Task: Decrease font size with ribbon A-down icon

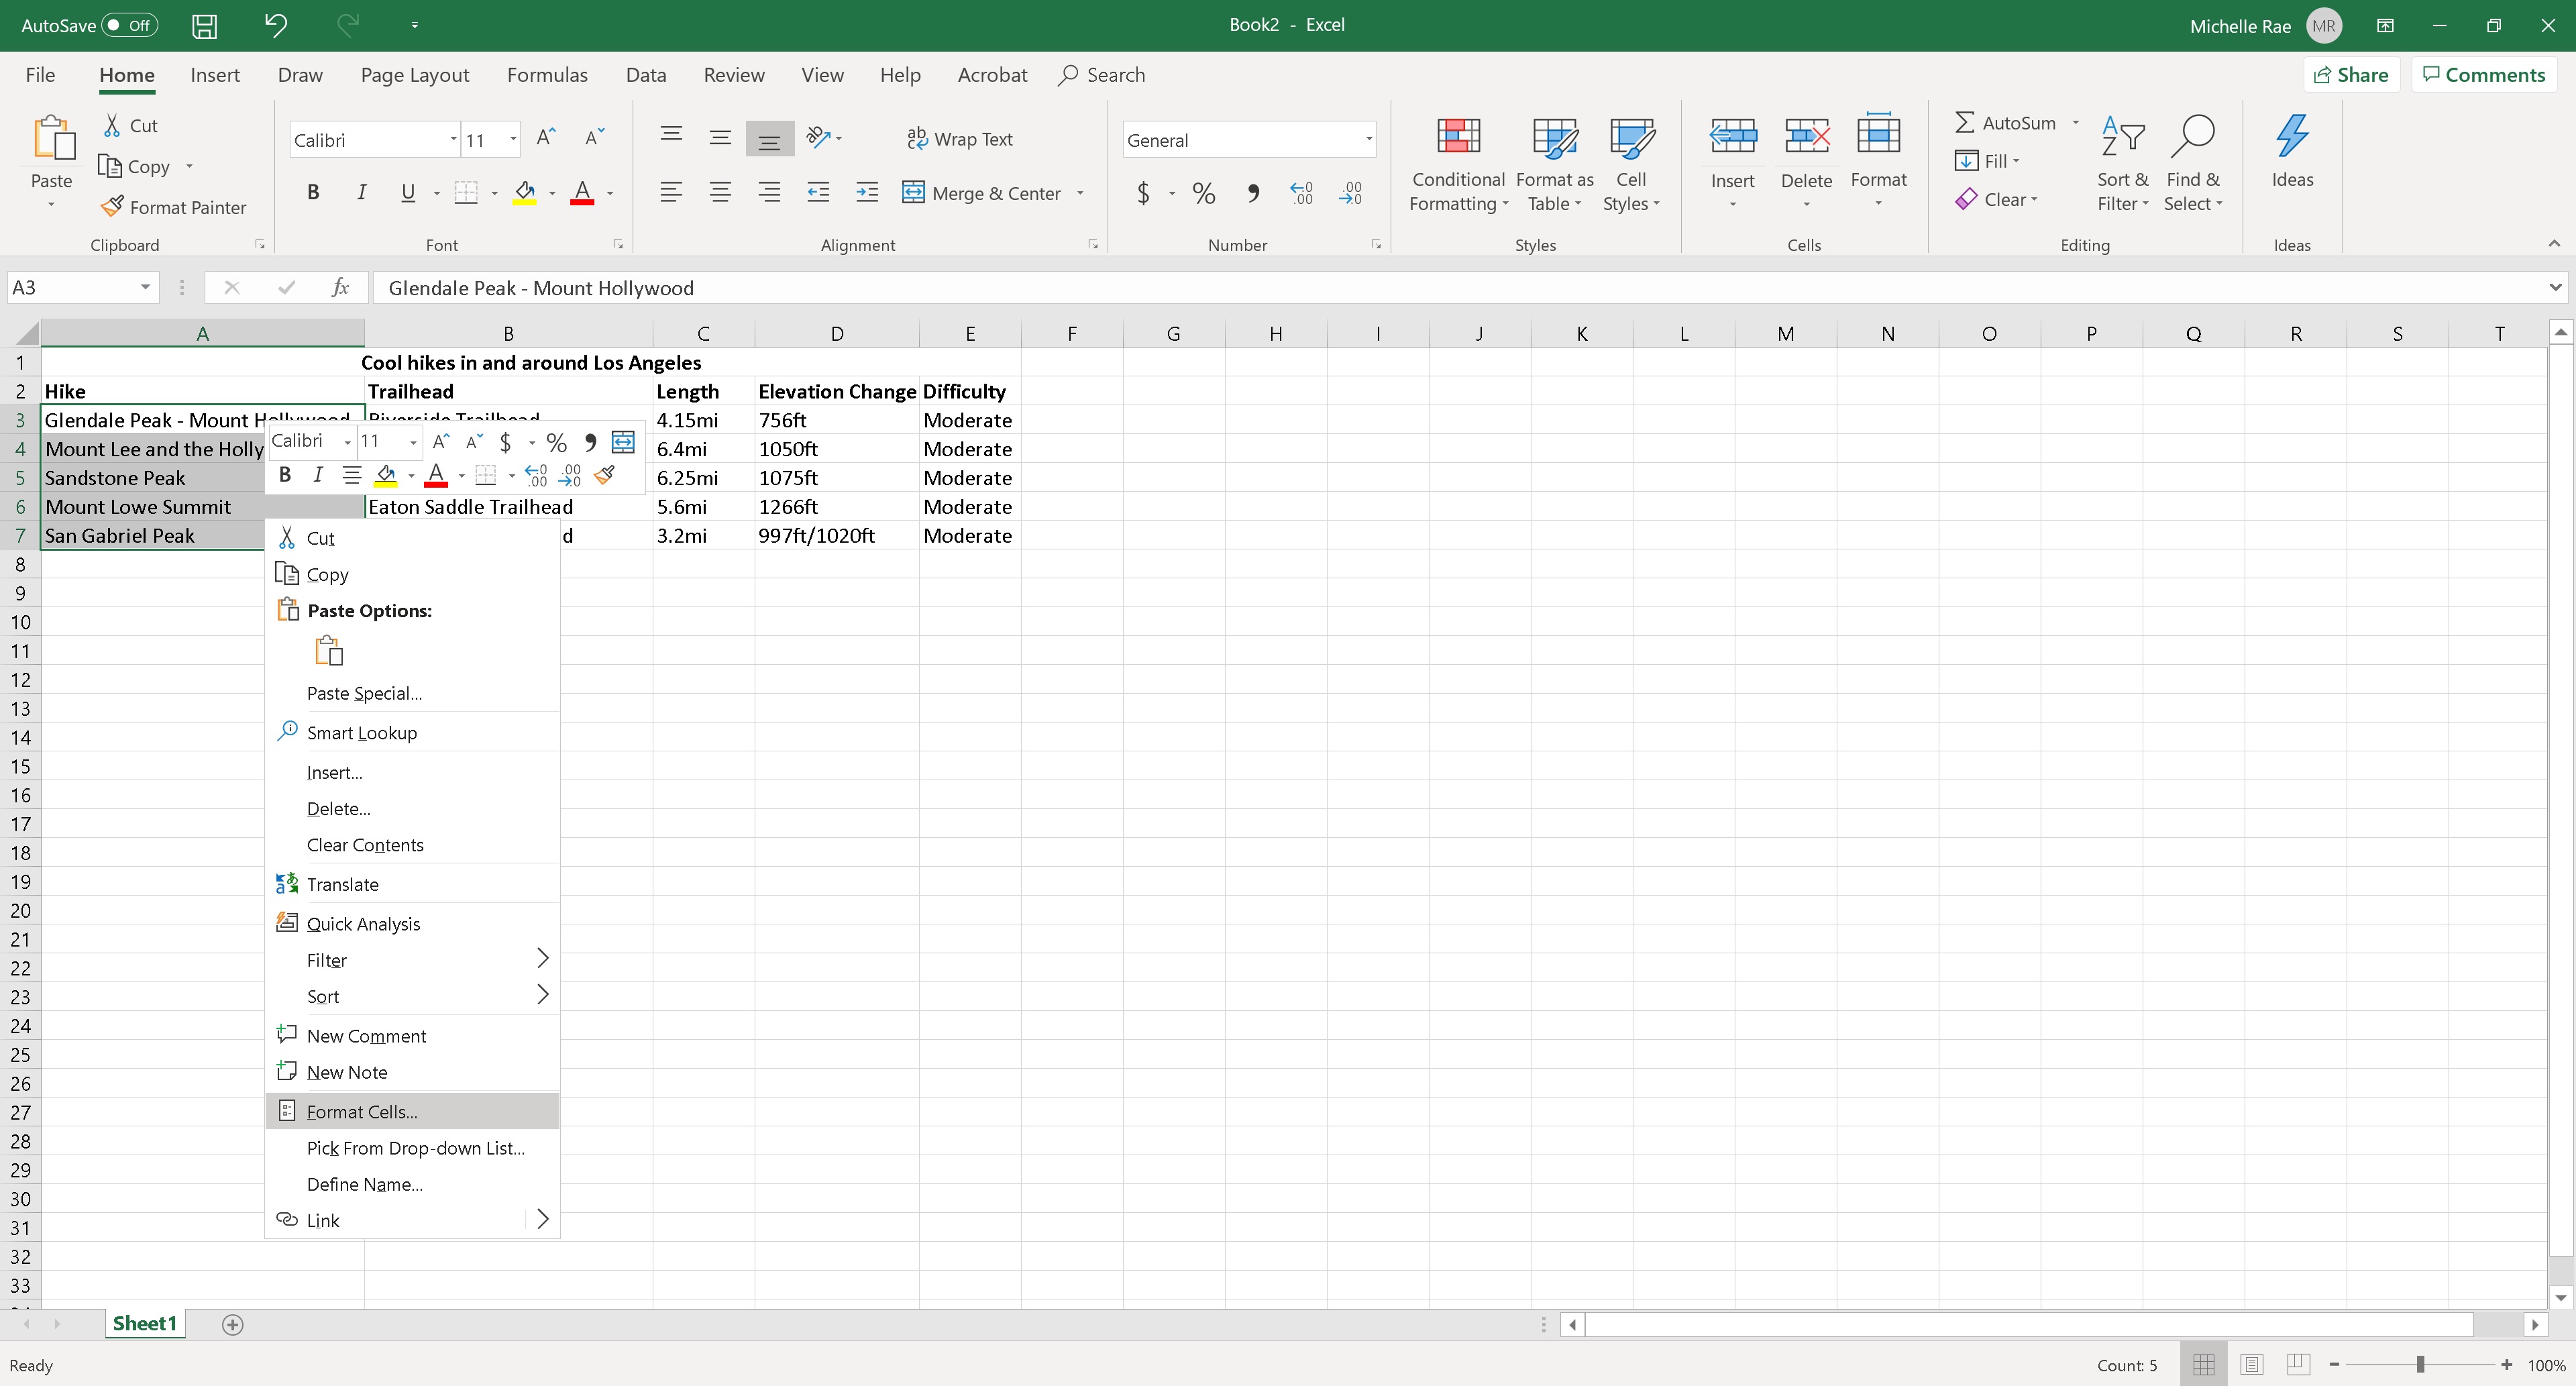Action: point(594,138)
